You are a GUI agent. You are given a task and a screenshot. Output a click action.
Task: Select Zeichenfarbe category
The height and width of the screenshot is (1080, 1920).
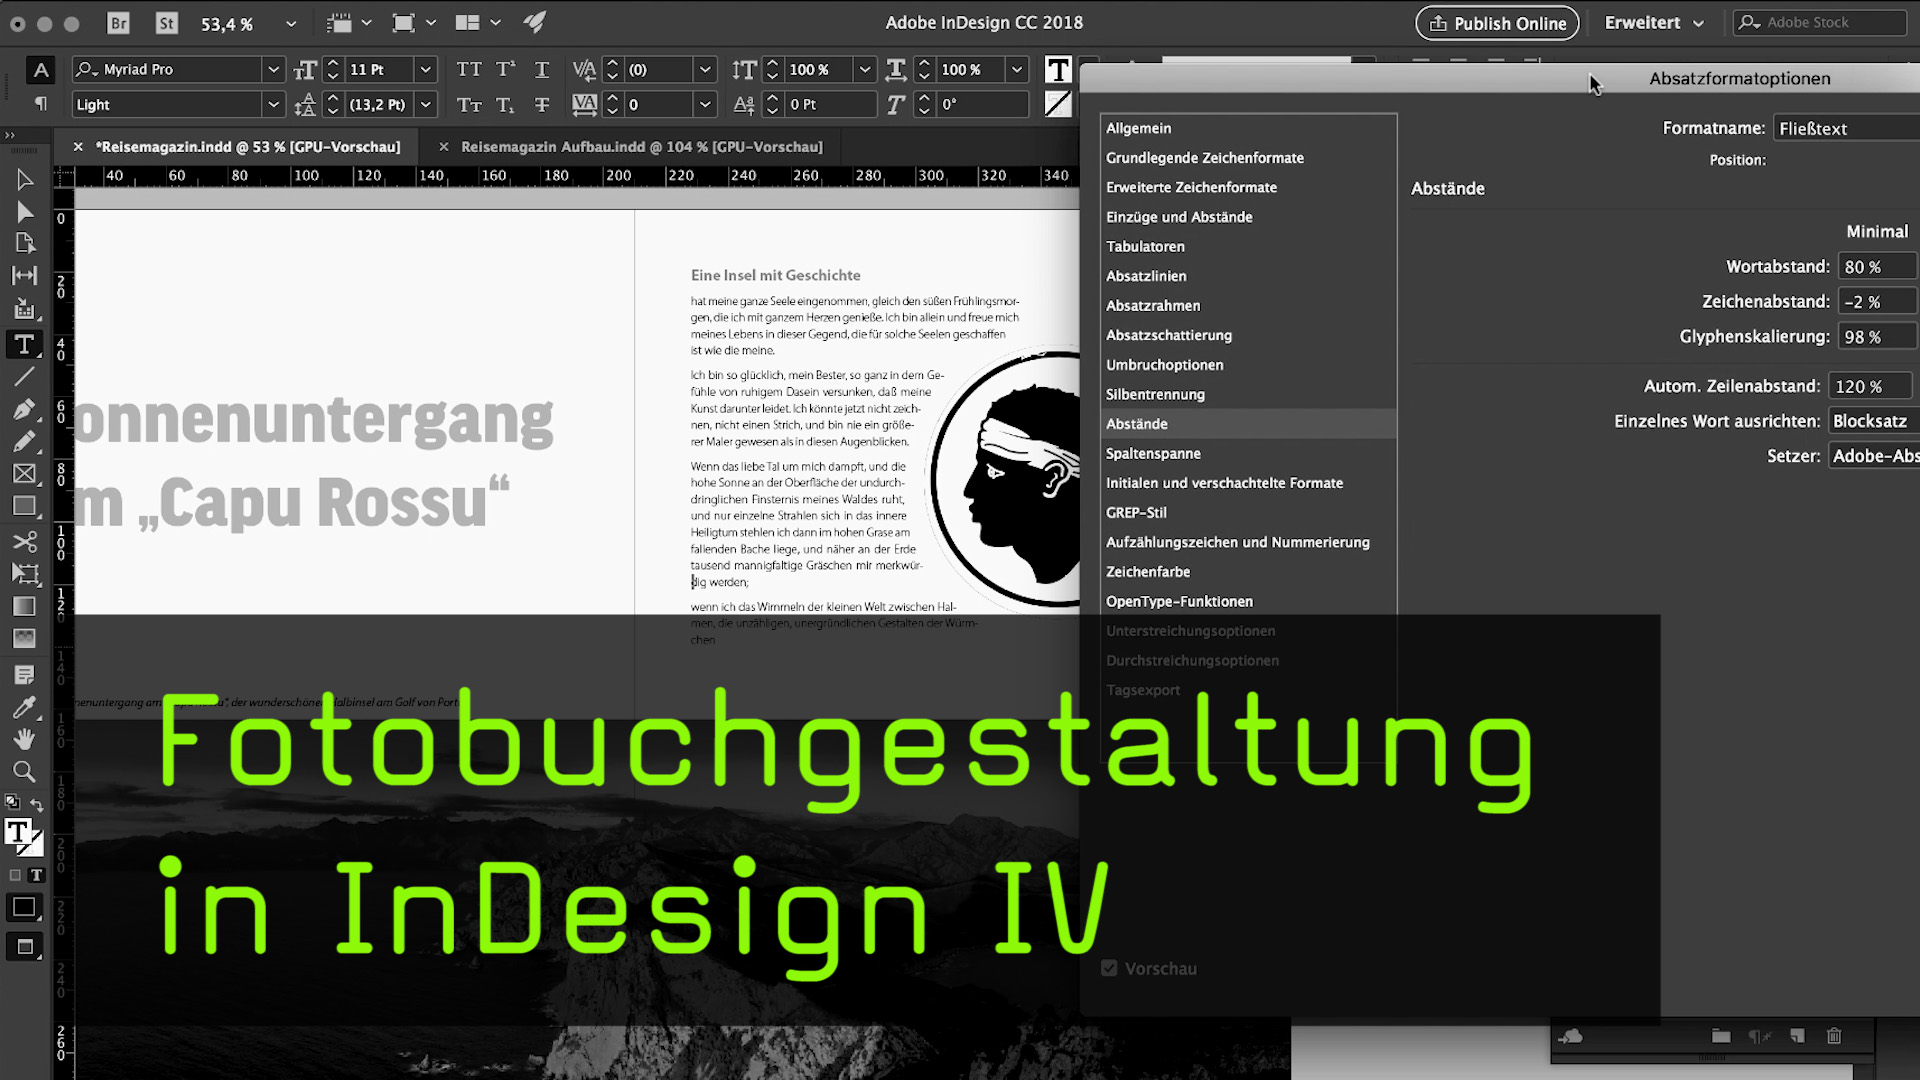pos(1248,572)
